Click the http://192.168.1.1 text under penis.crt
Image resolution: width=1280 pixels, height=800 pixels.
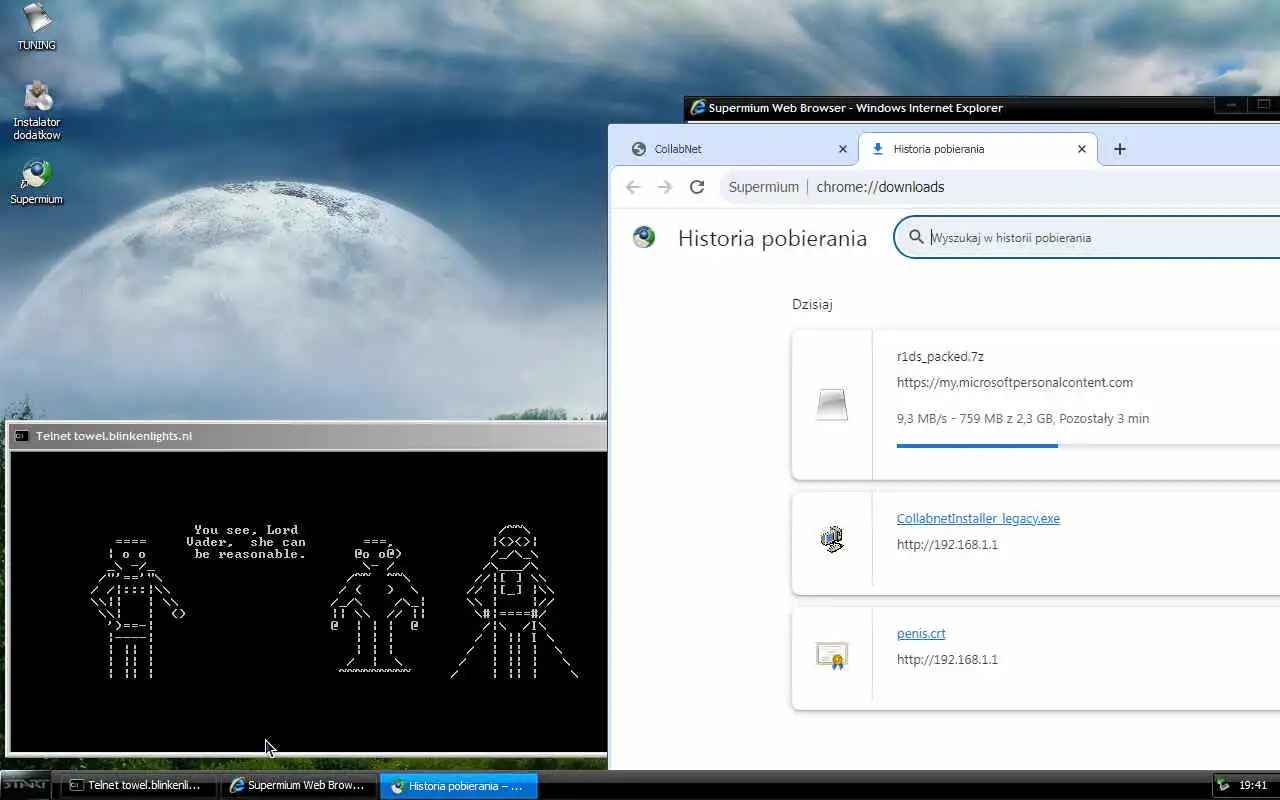pos(947,660)
